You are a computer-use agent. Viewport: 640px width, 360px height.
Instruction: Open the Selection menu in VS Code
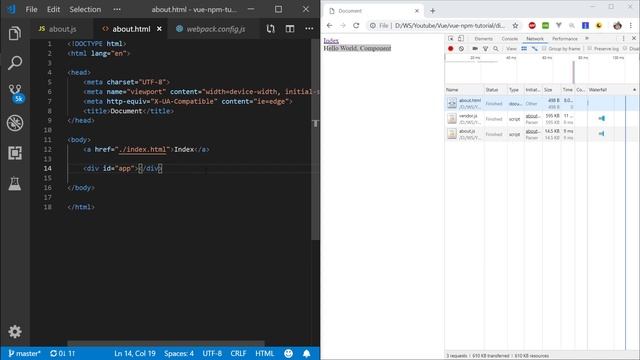pyautogui.click(x=85, y=9)
